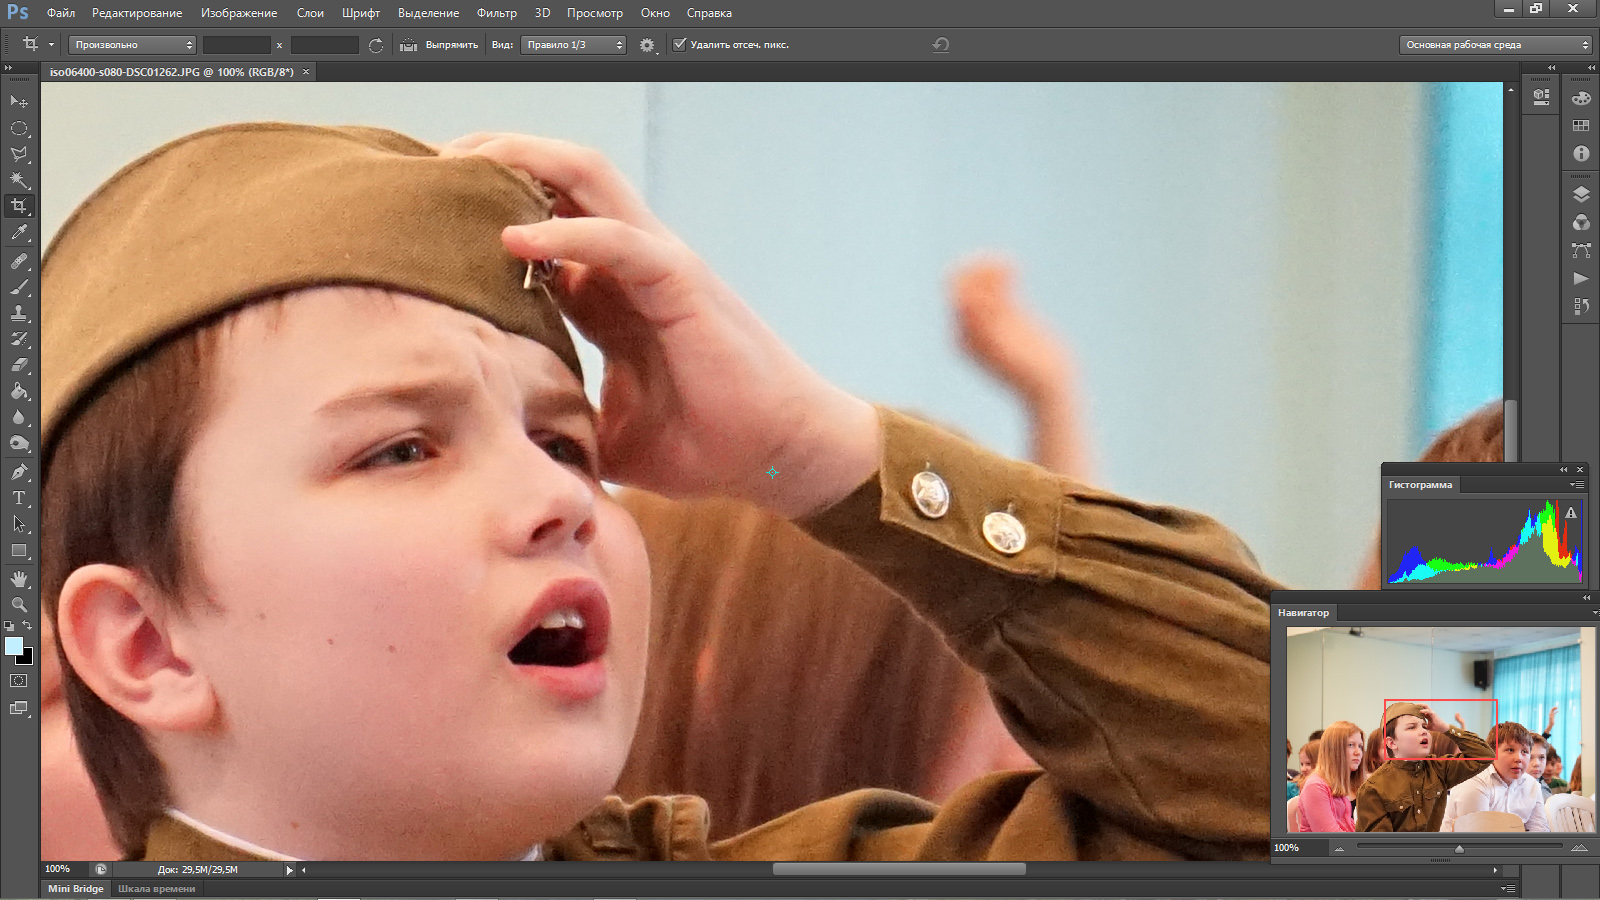Activate the Type (T) tool

click(19, 497)
